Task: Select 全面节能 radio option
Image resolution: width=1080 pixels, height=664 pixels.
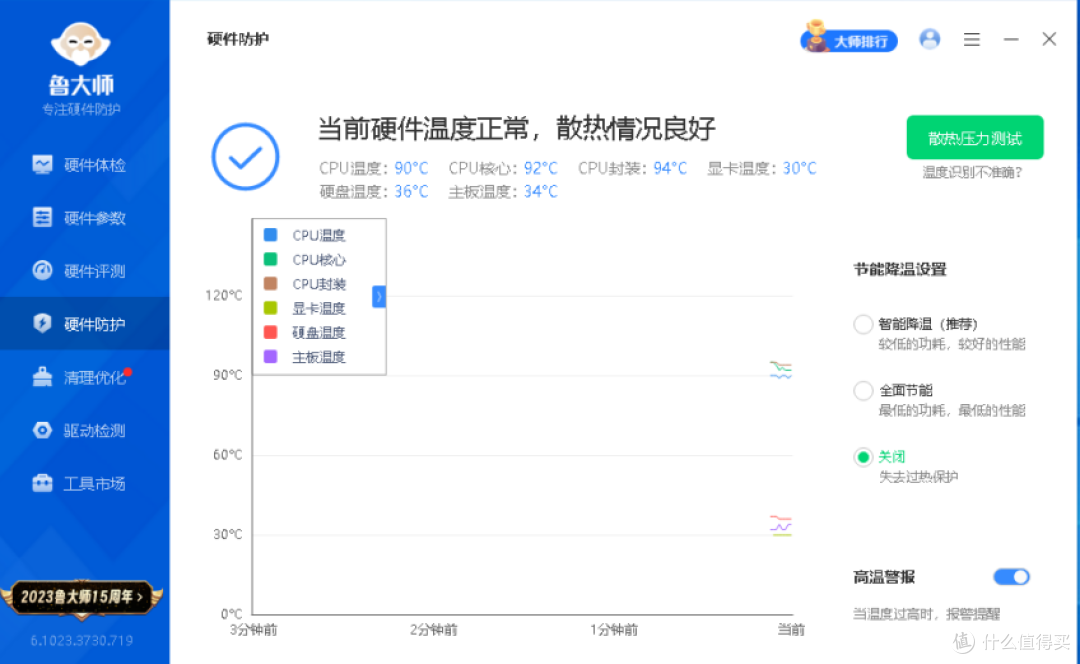Action: pos(862,391)
